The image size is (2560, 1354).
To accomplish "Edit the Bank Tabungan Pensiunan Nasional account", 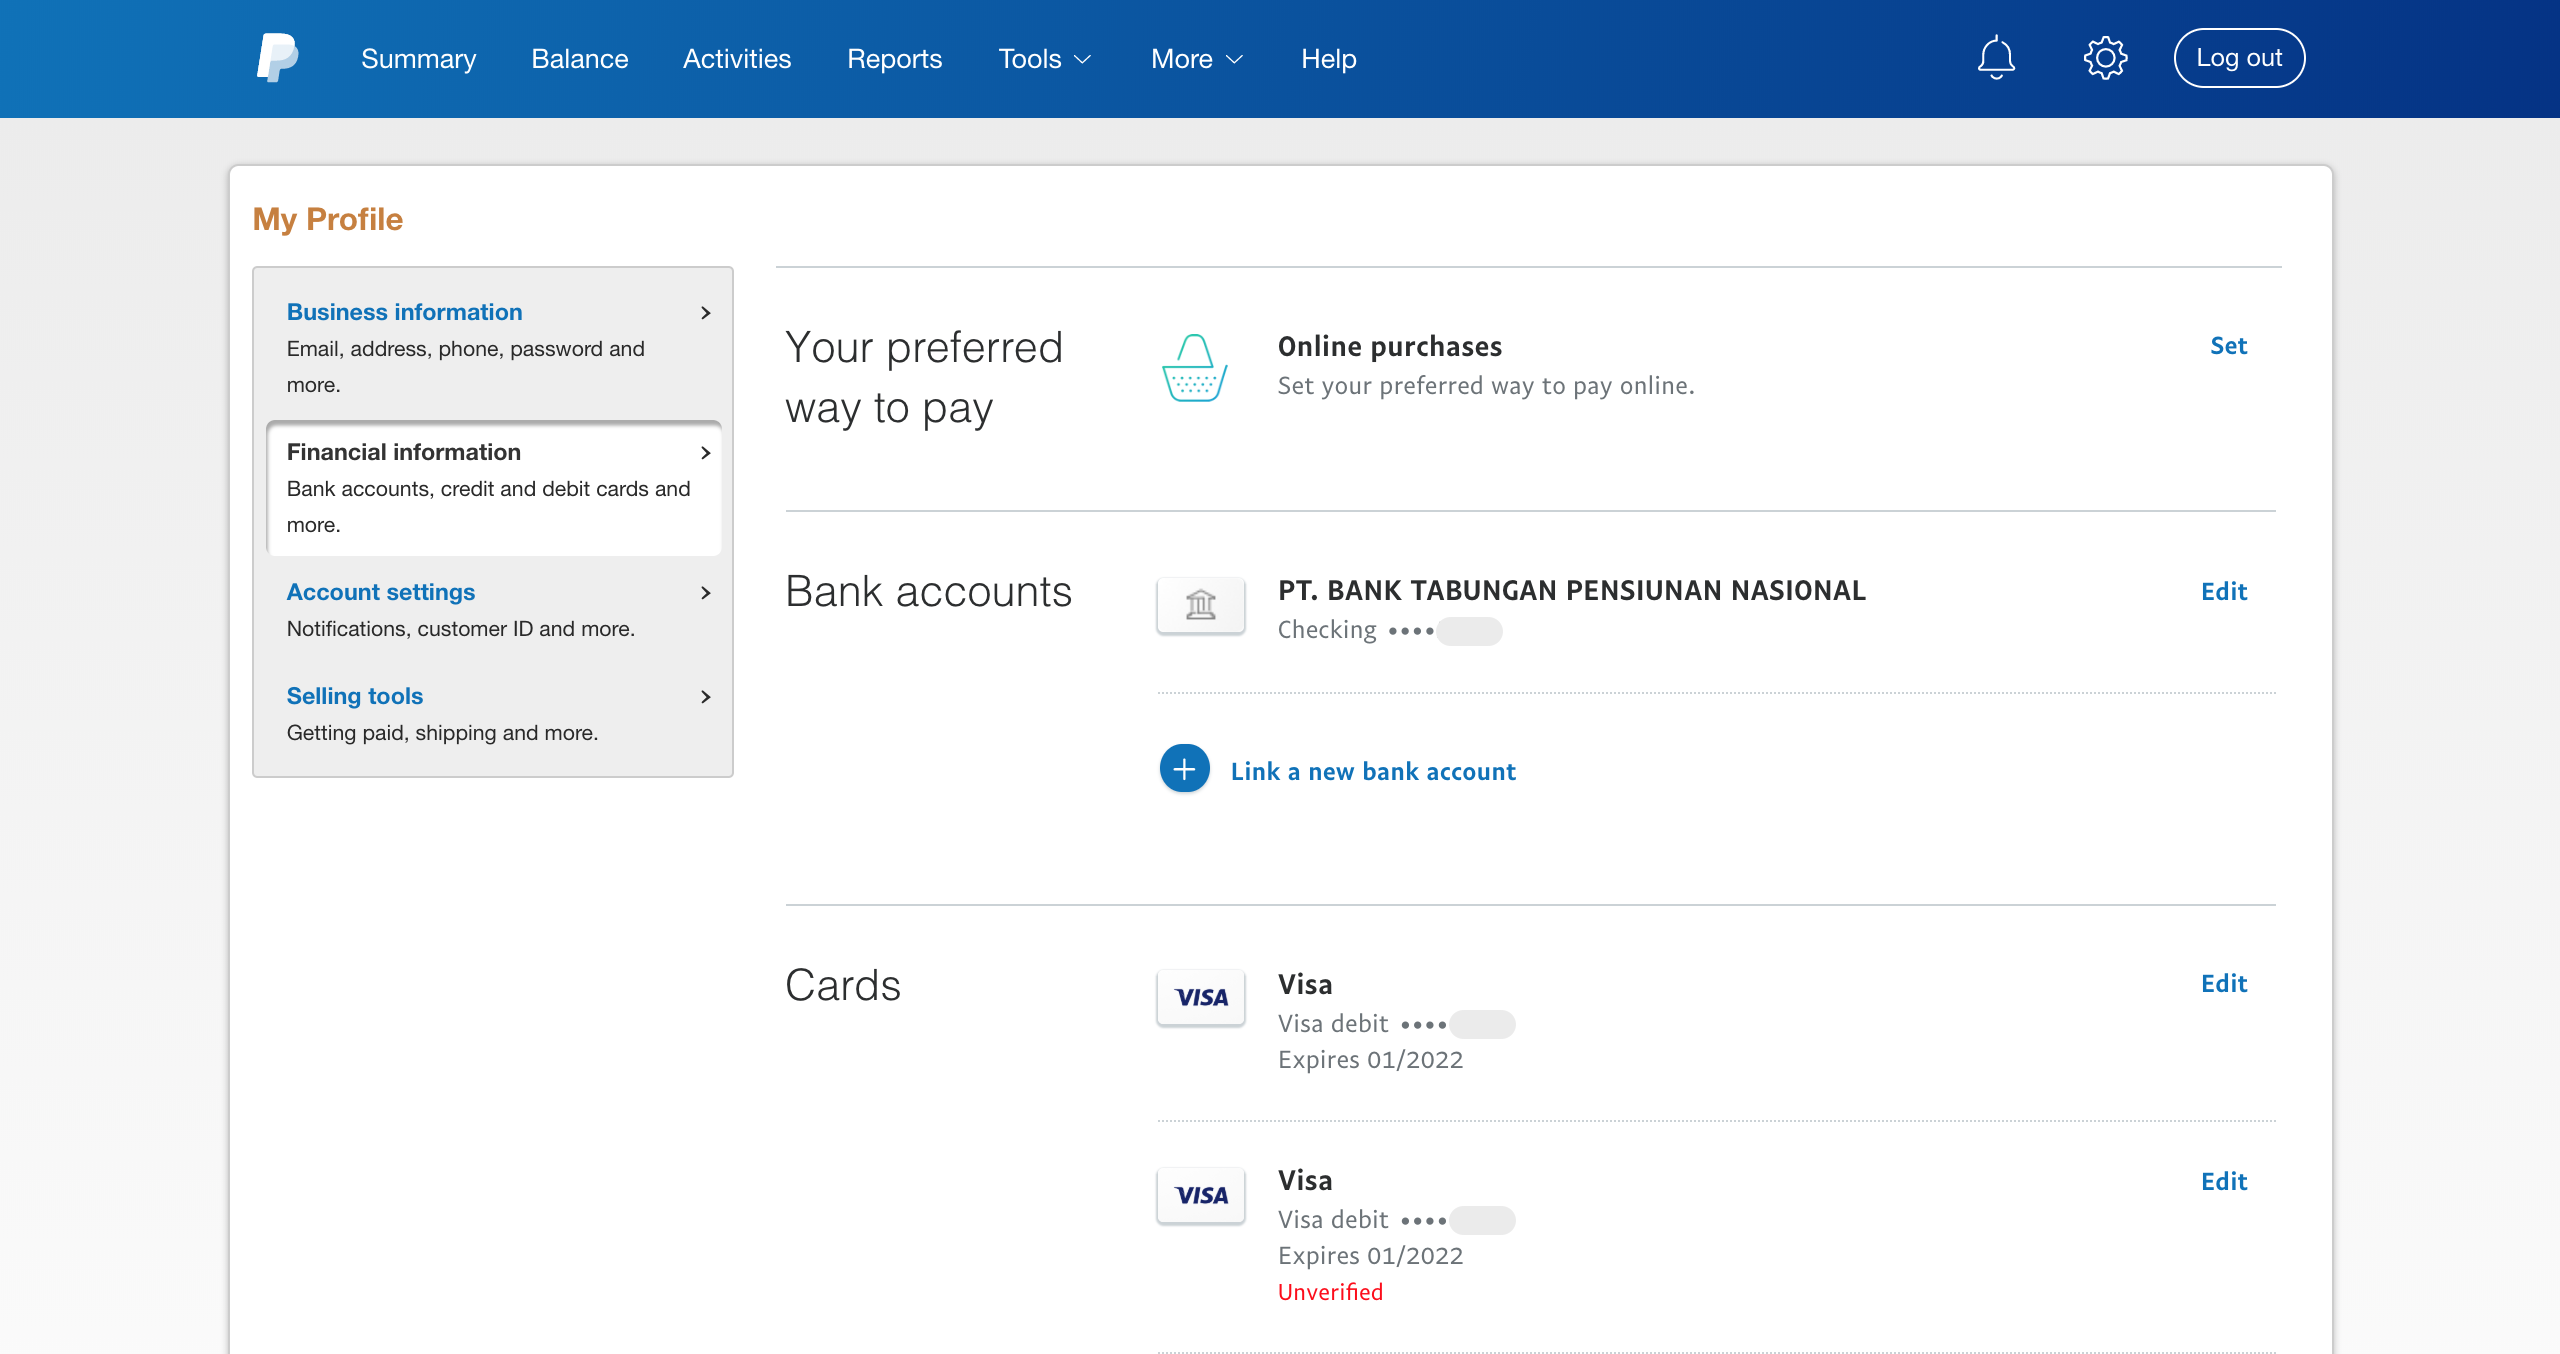I will tap(2223, 591).
